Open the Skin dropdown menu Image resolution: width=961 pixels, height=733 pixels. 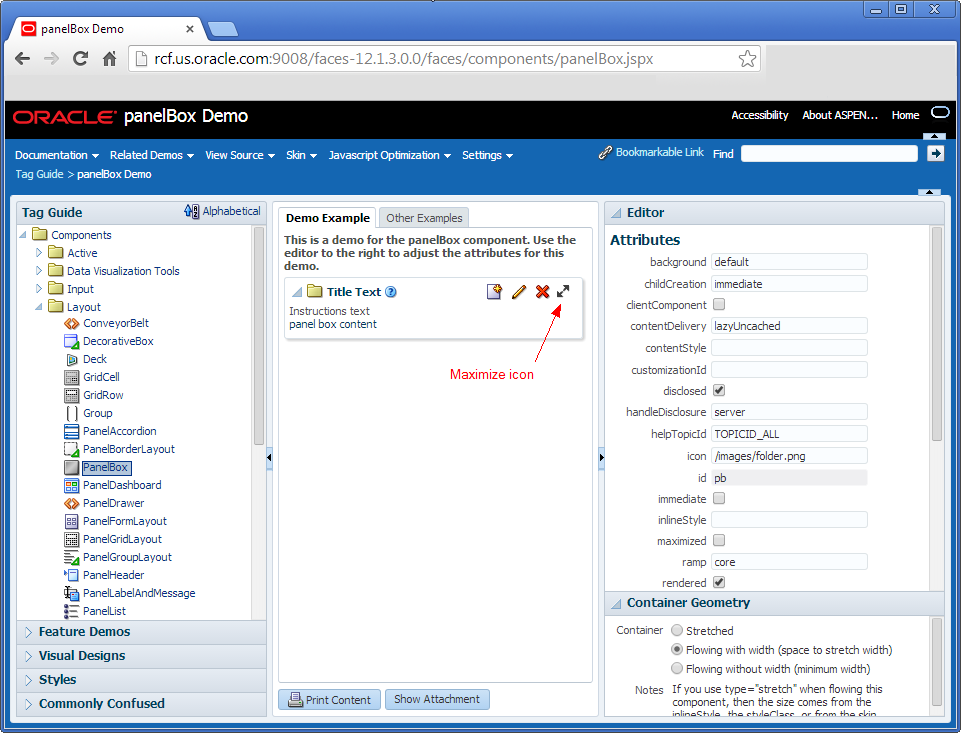302,155
